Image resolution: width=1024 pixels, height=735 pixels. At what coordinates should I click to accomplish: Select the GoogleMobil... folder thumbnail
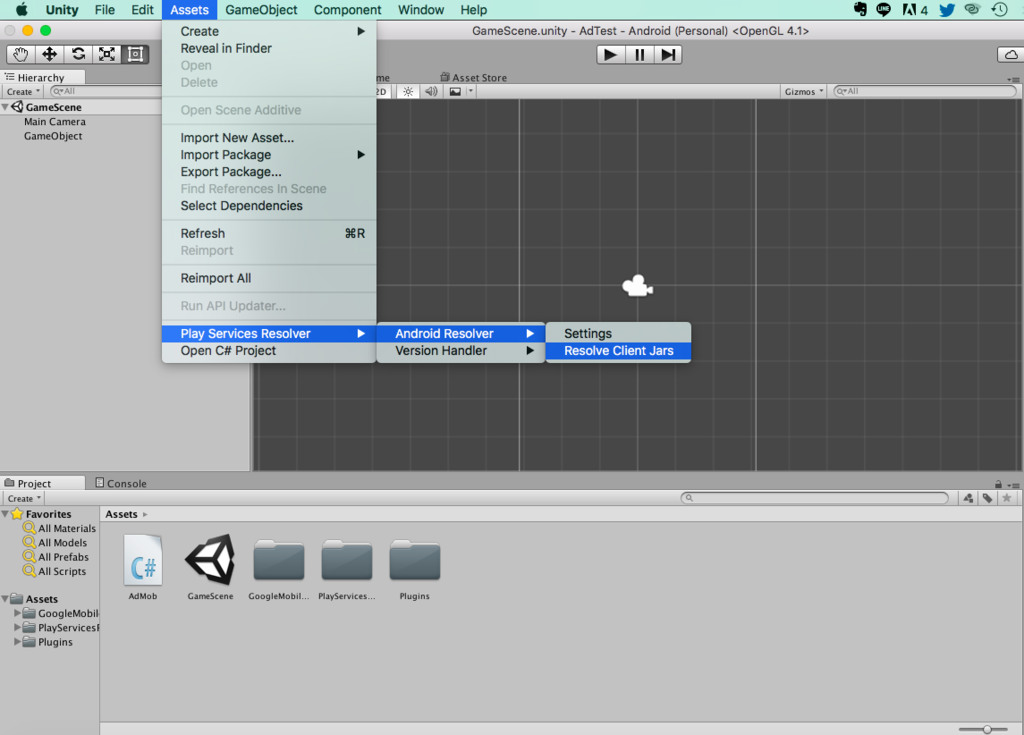pos(279,567)
